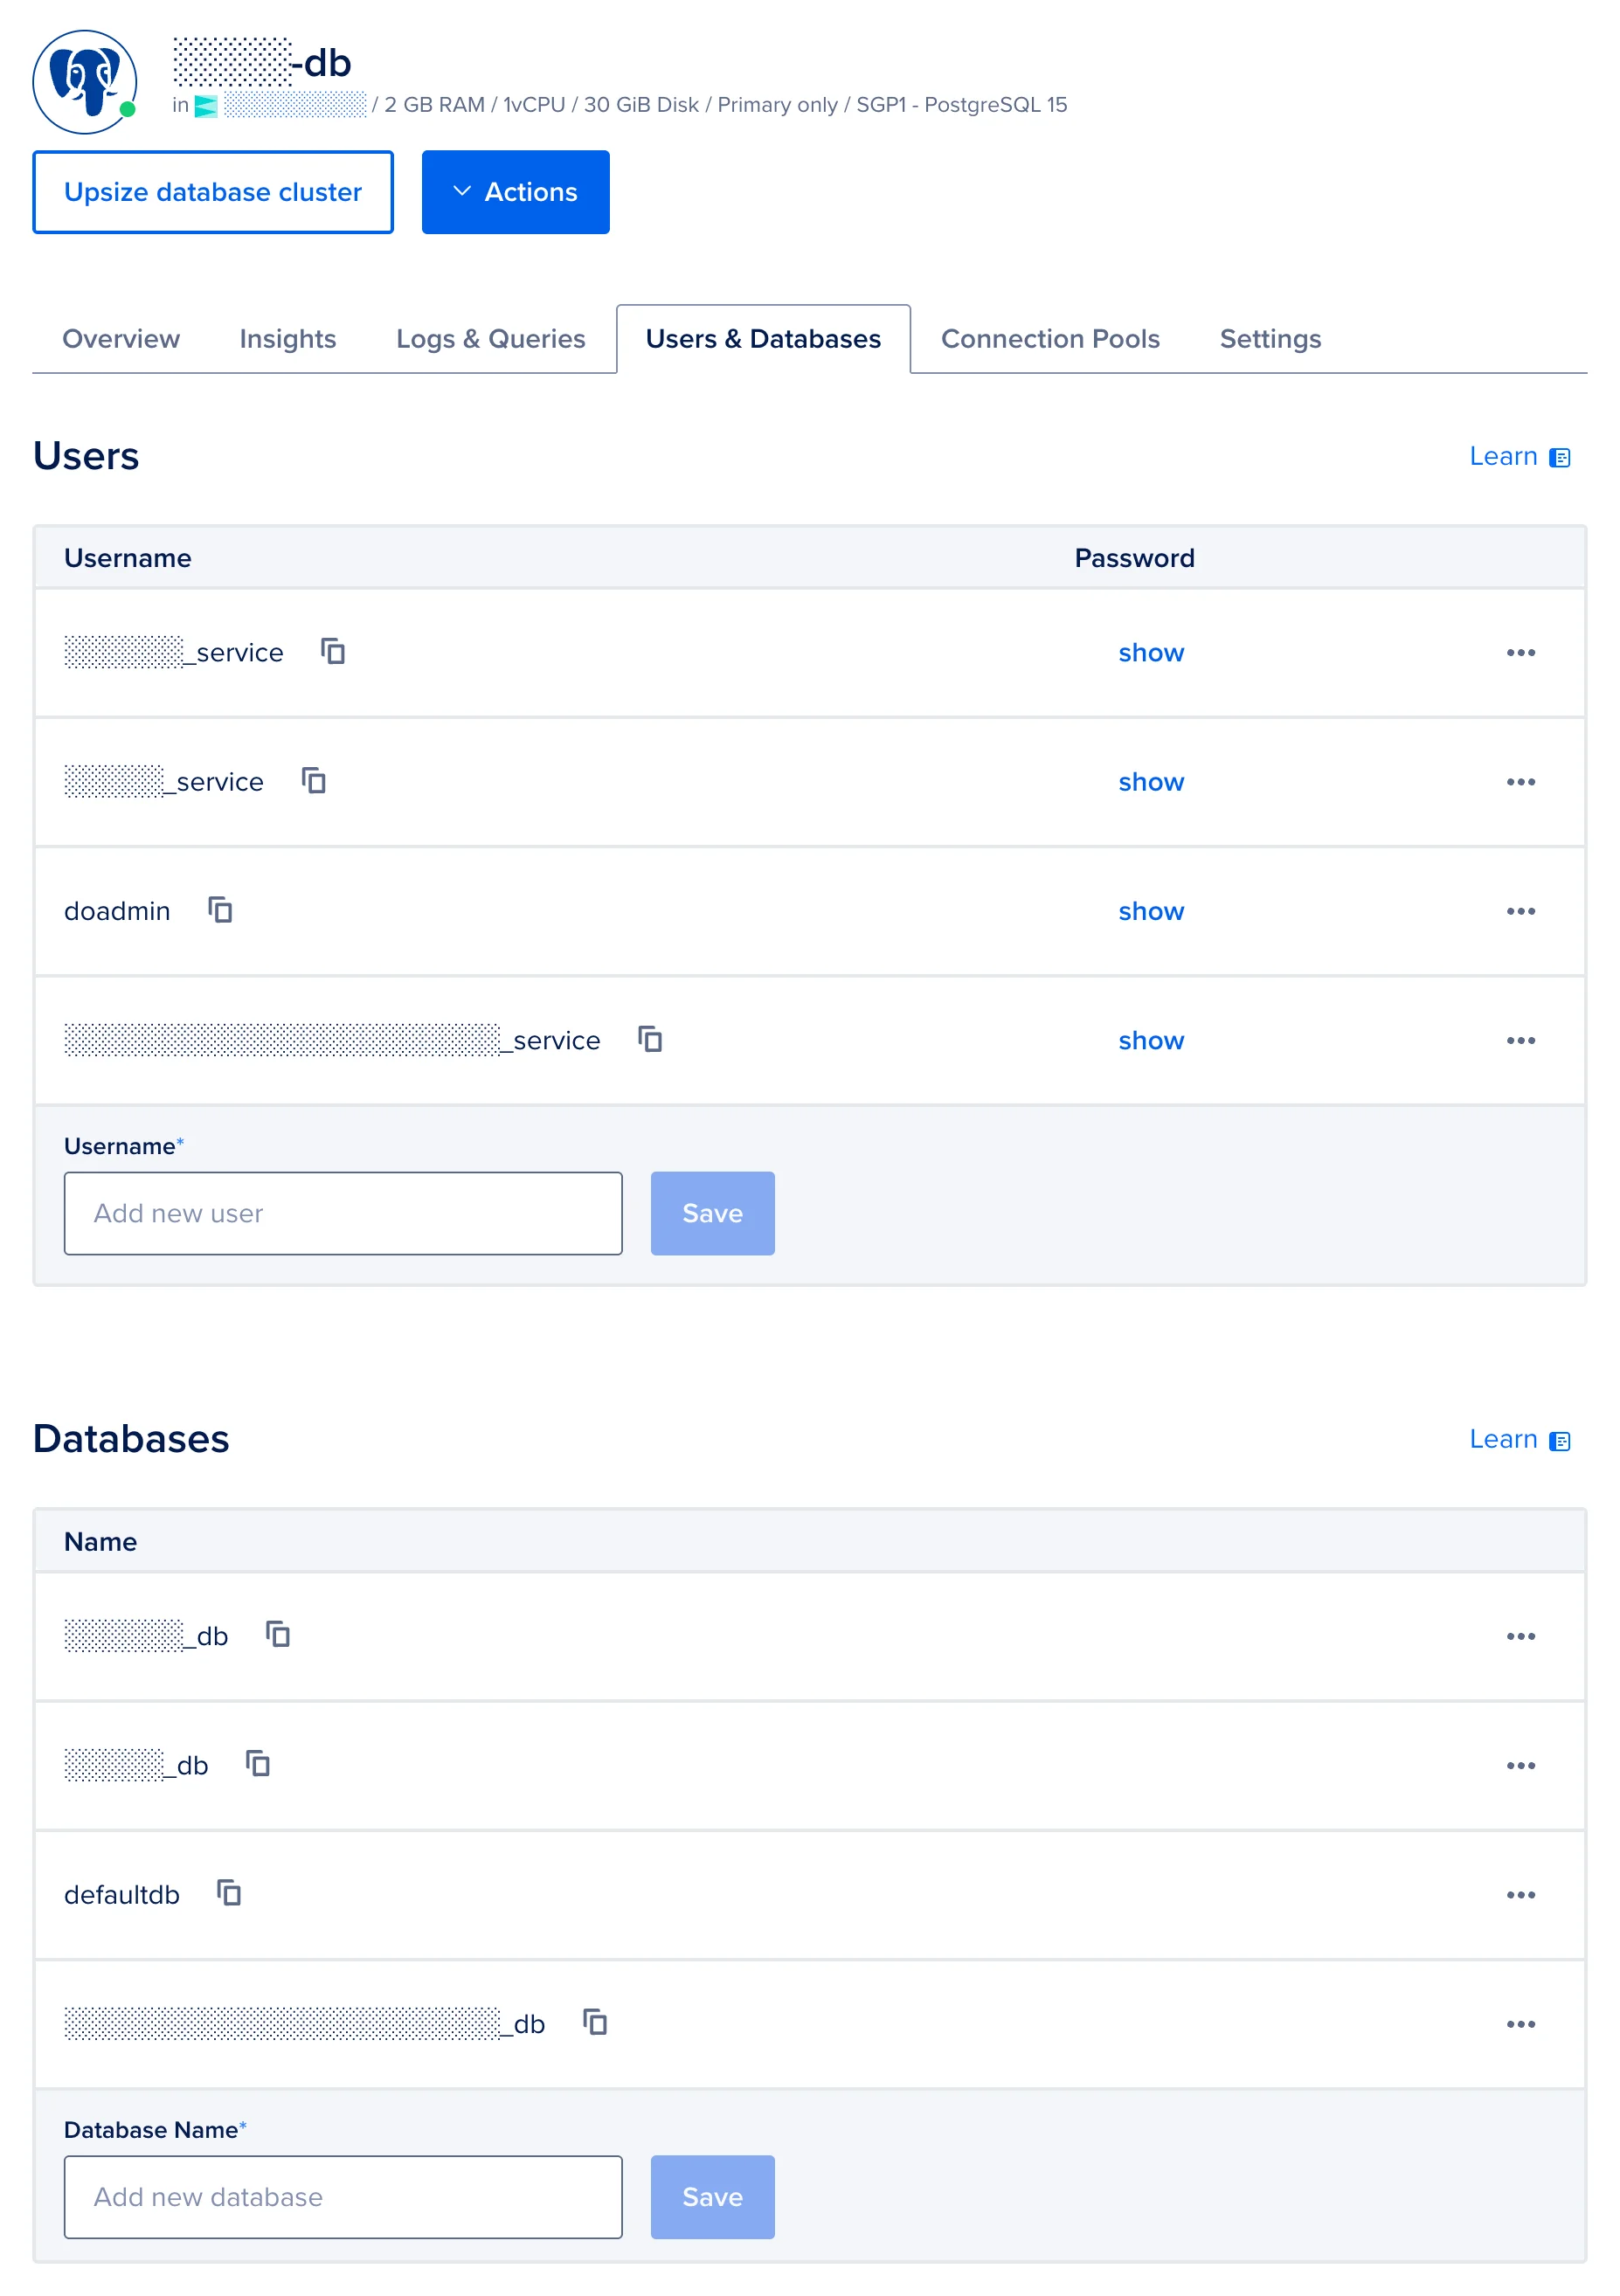Reveal password for the first _service user
Image resolution: width=1620 pixels, height=2296 pixels.
(x=1150, y=652)
